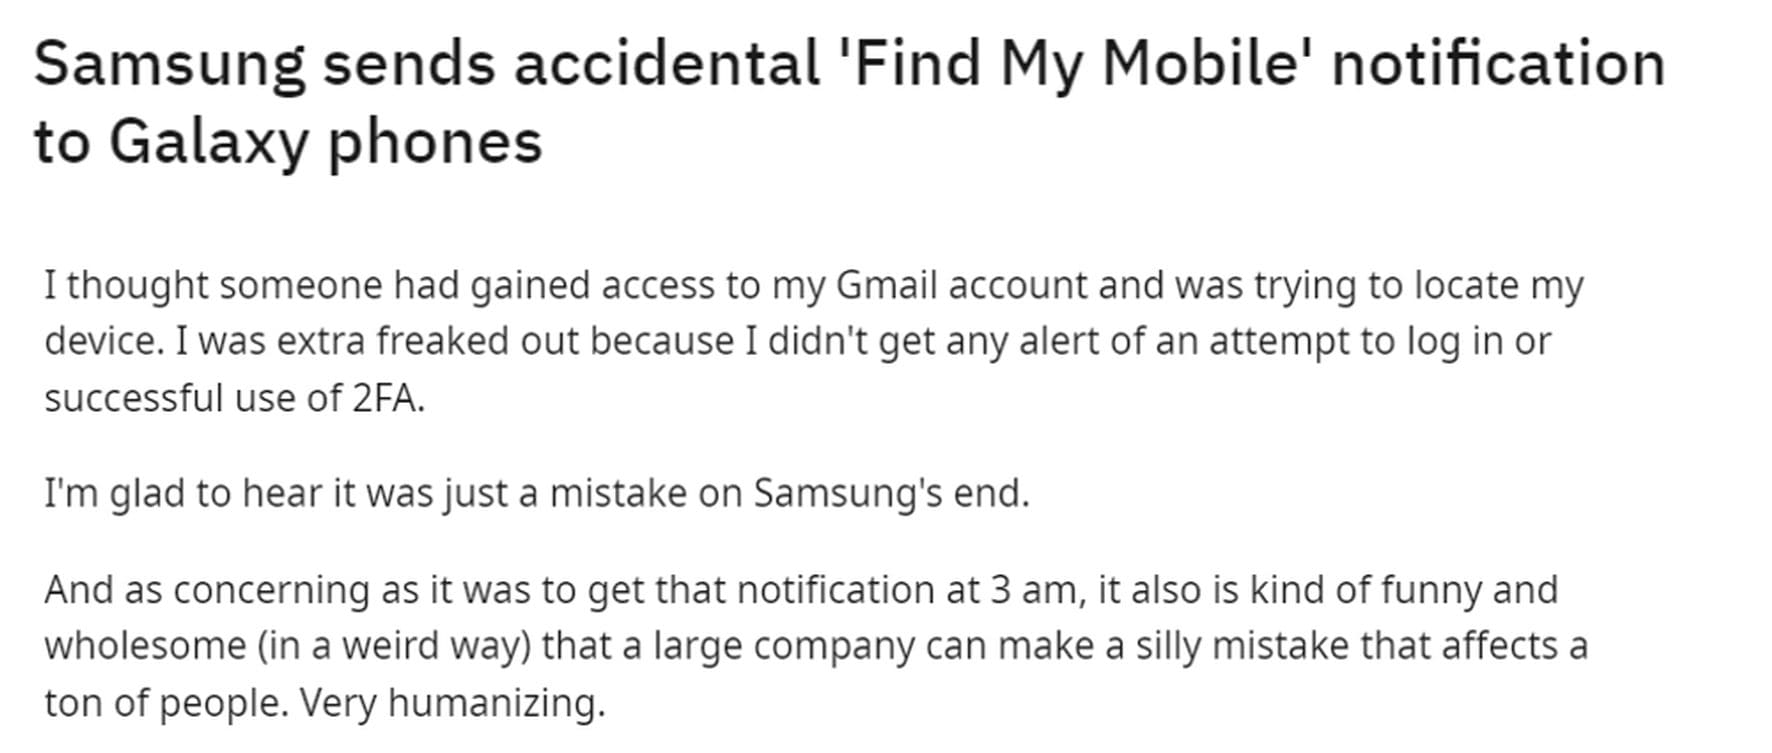
Task: Open the 'Samsung sends accidental' post title
Action: (849, 102)
